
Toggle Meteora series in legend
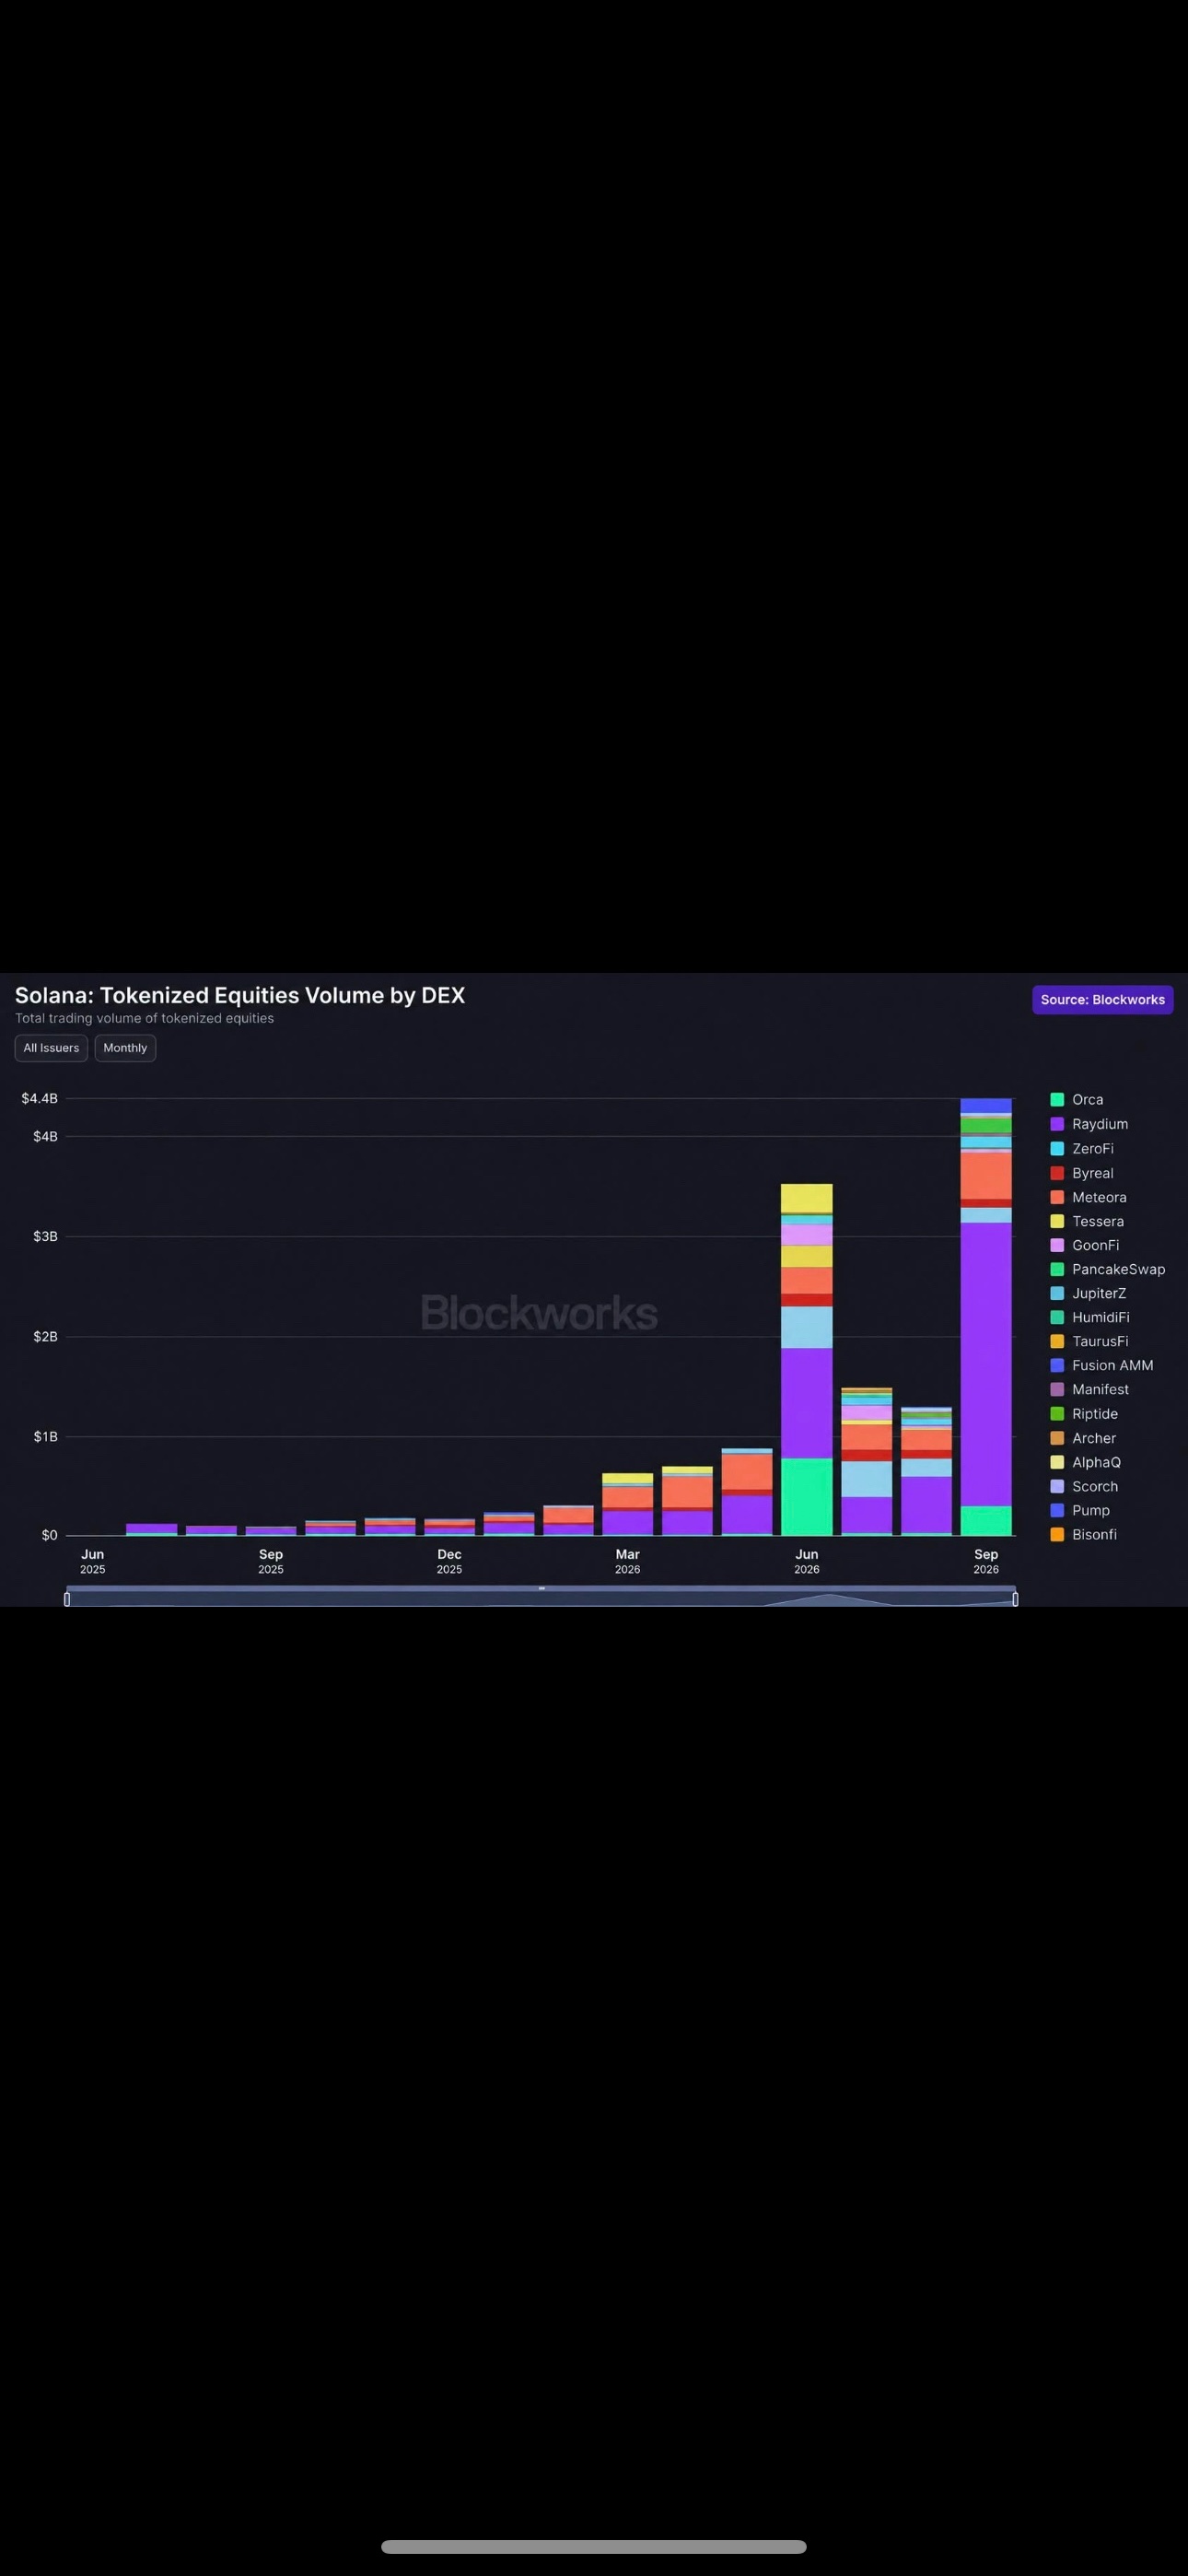[1088, 1197]
